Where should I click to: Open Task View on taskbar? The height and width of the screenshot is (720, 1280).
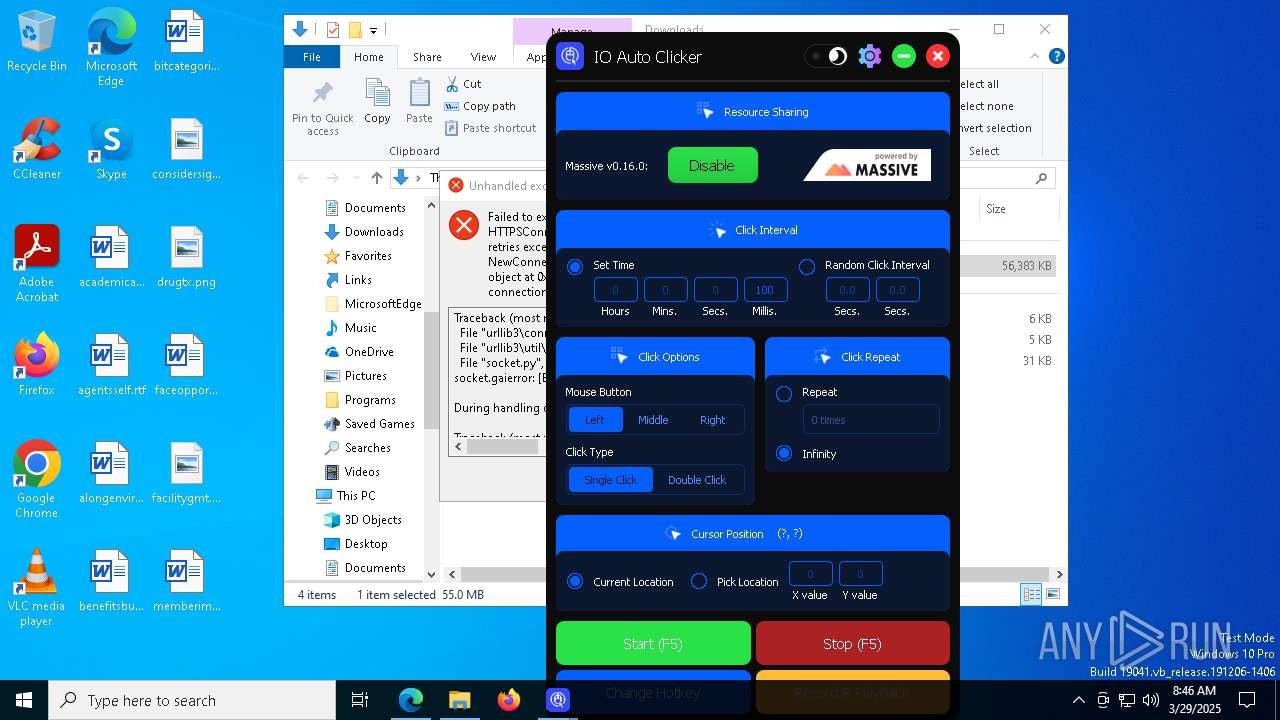[x=360, y=700]
